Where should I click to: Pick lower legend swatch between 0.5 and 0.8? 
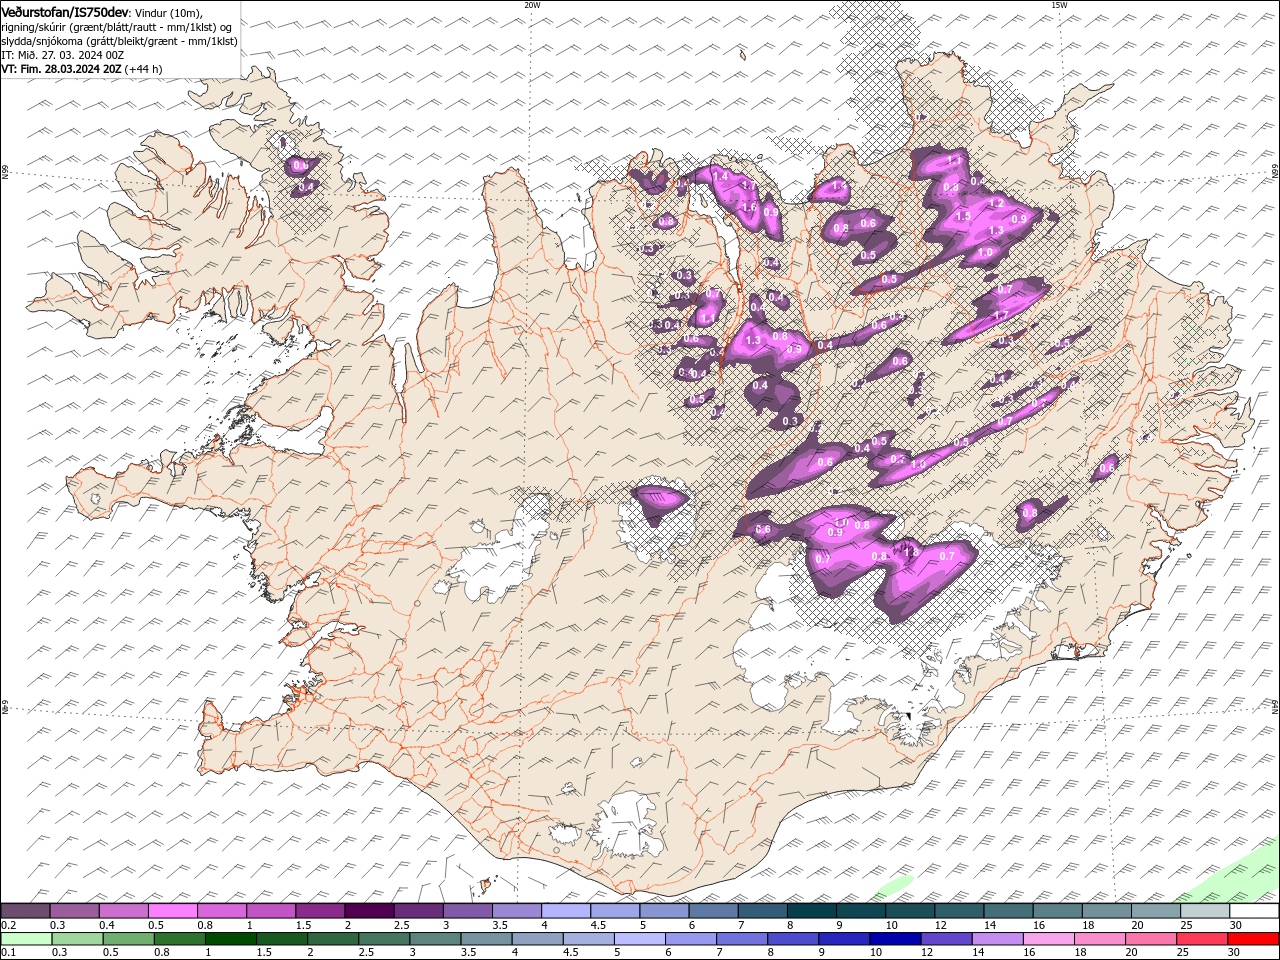point(128,939)
